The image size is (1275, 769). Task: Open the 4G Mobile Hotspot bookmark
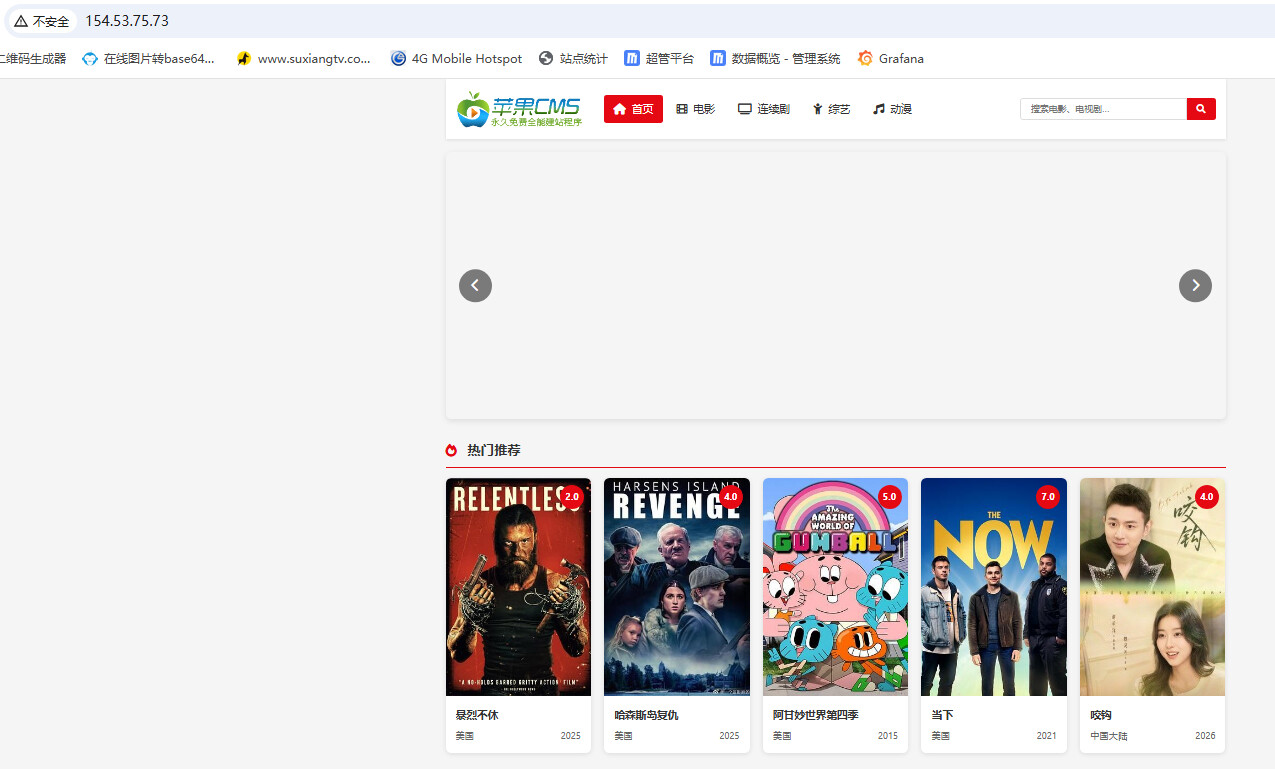(456, 59)
